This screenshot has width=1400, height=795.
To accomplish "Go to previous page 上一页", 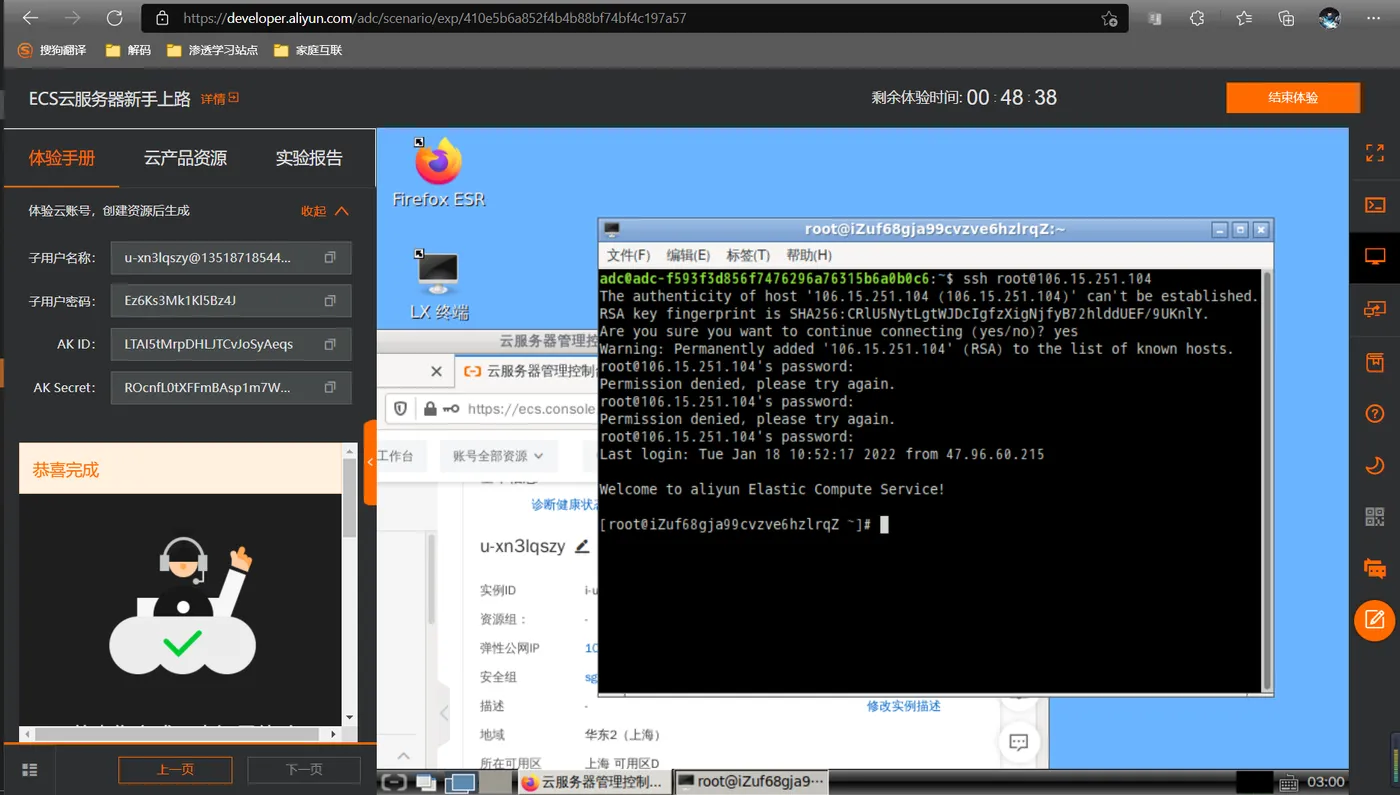I will (x=175, y=769).
